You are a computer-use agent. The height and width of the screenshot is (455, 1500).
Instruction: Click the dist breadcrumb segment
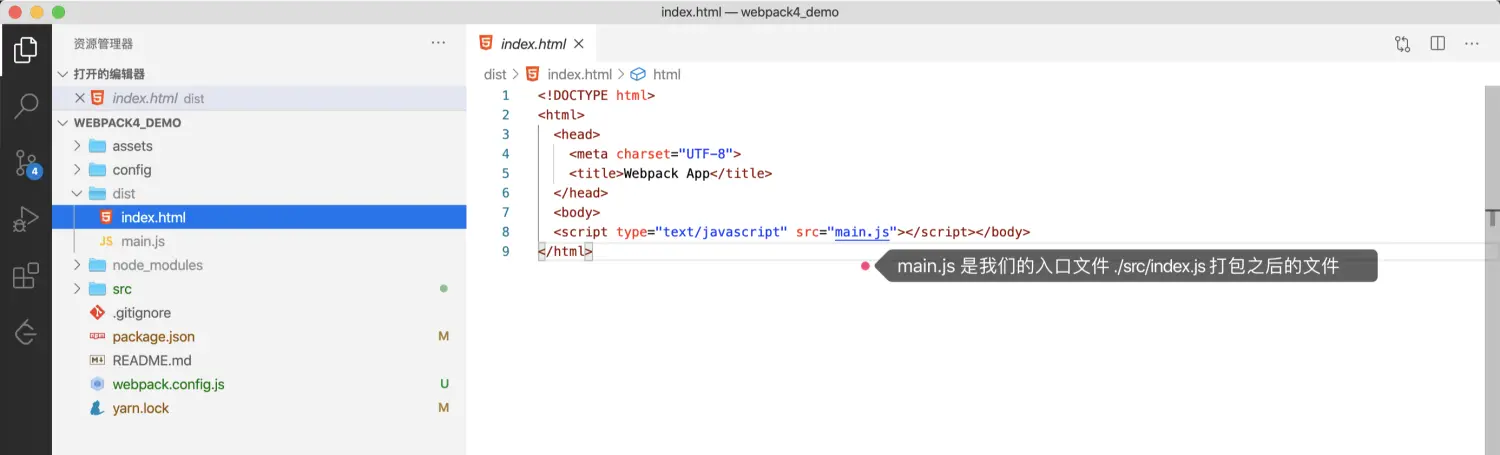click(x=495, y=74)
